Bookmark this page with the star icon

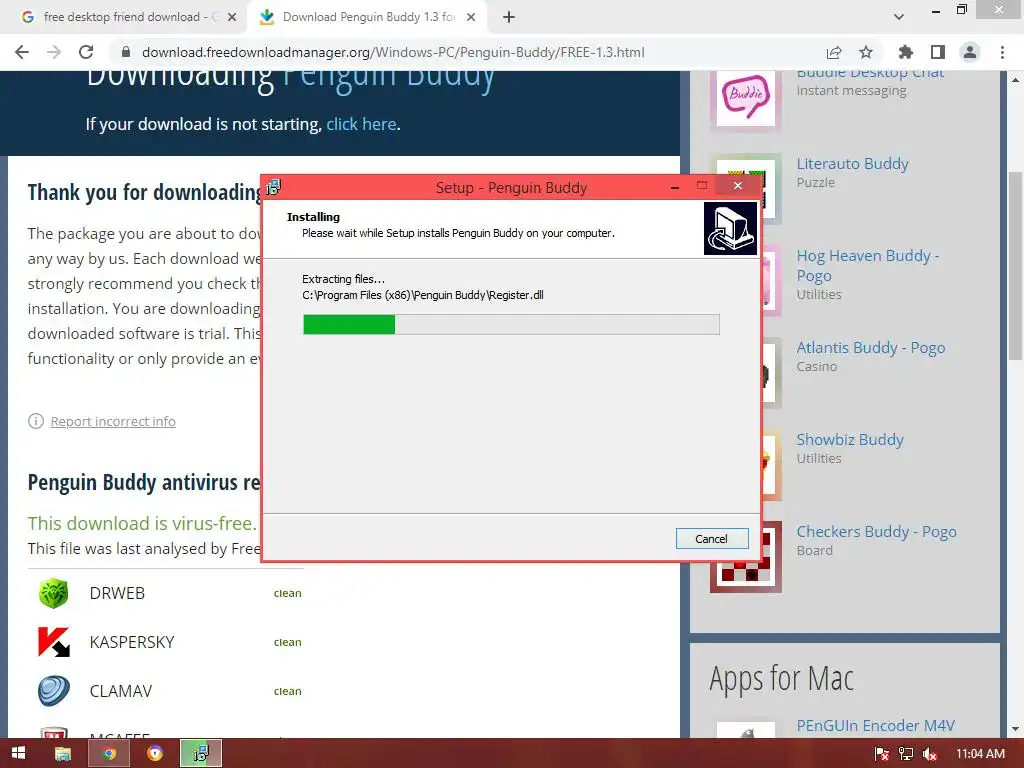(866, 52)
